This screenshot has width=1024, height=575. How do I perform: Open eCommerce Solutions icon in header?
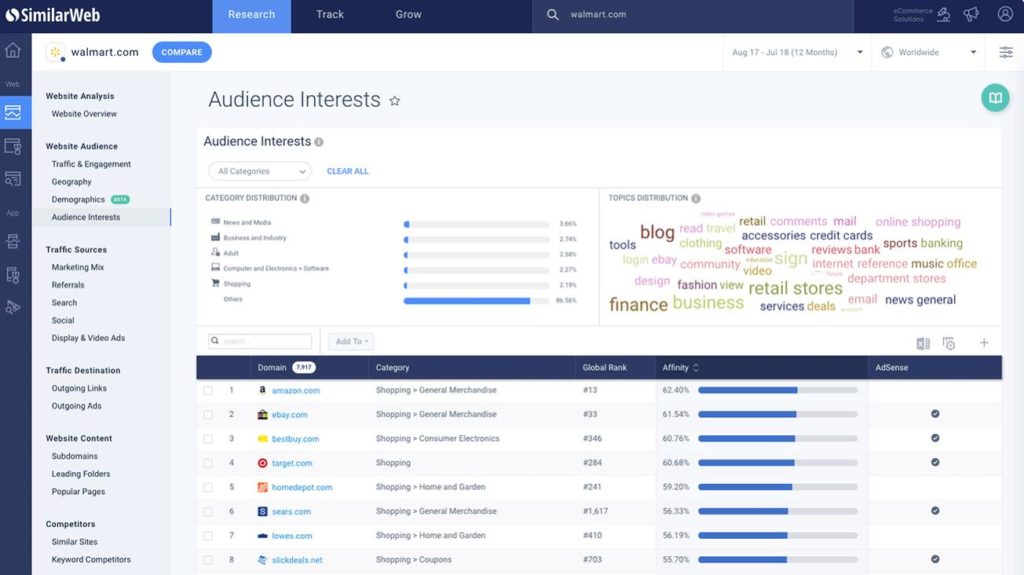click(x=944, y=14)
